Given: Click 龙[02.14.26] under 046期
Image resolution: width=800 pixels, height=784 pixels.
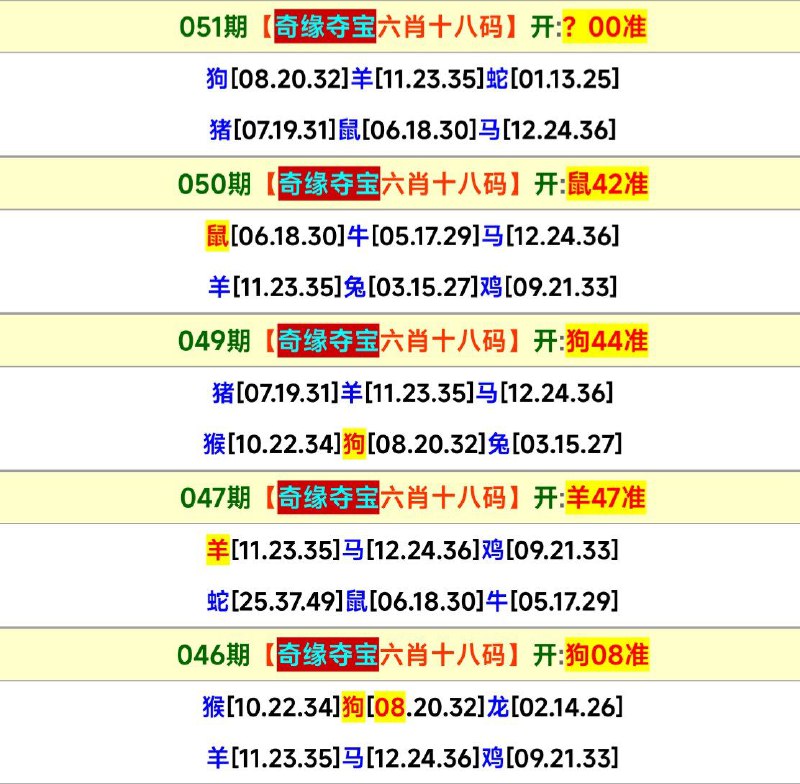Looking at the screenshot, I should coord(555,707).
